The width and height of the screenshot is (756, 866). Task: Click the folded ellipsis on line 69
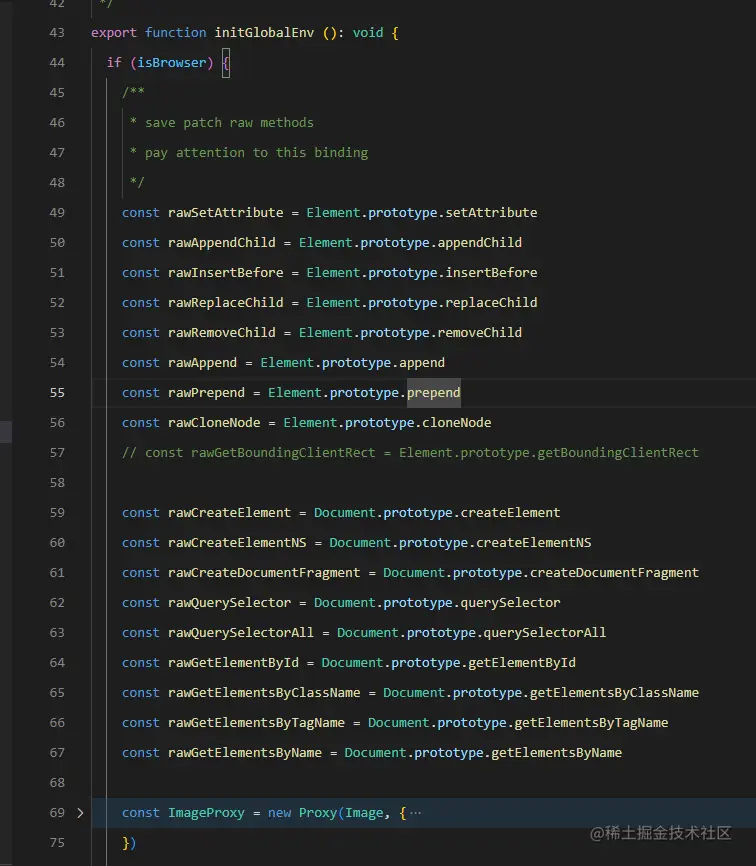[x=416, y=813]
